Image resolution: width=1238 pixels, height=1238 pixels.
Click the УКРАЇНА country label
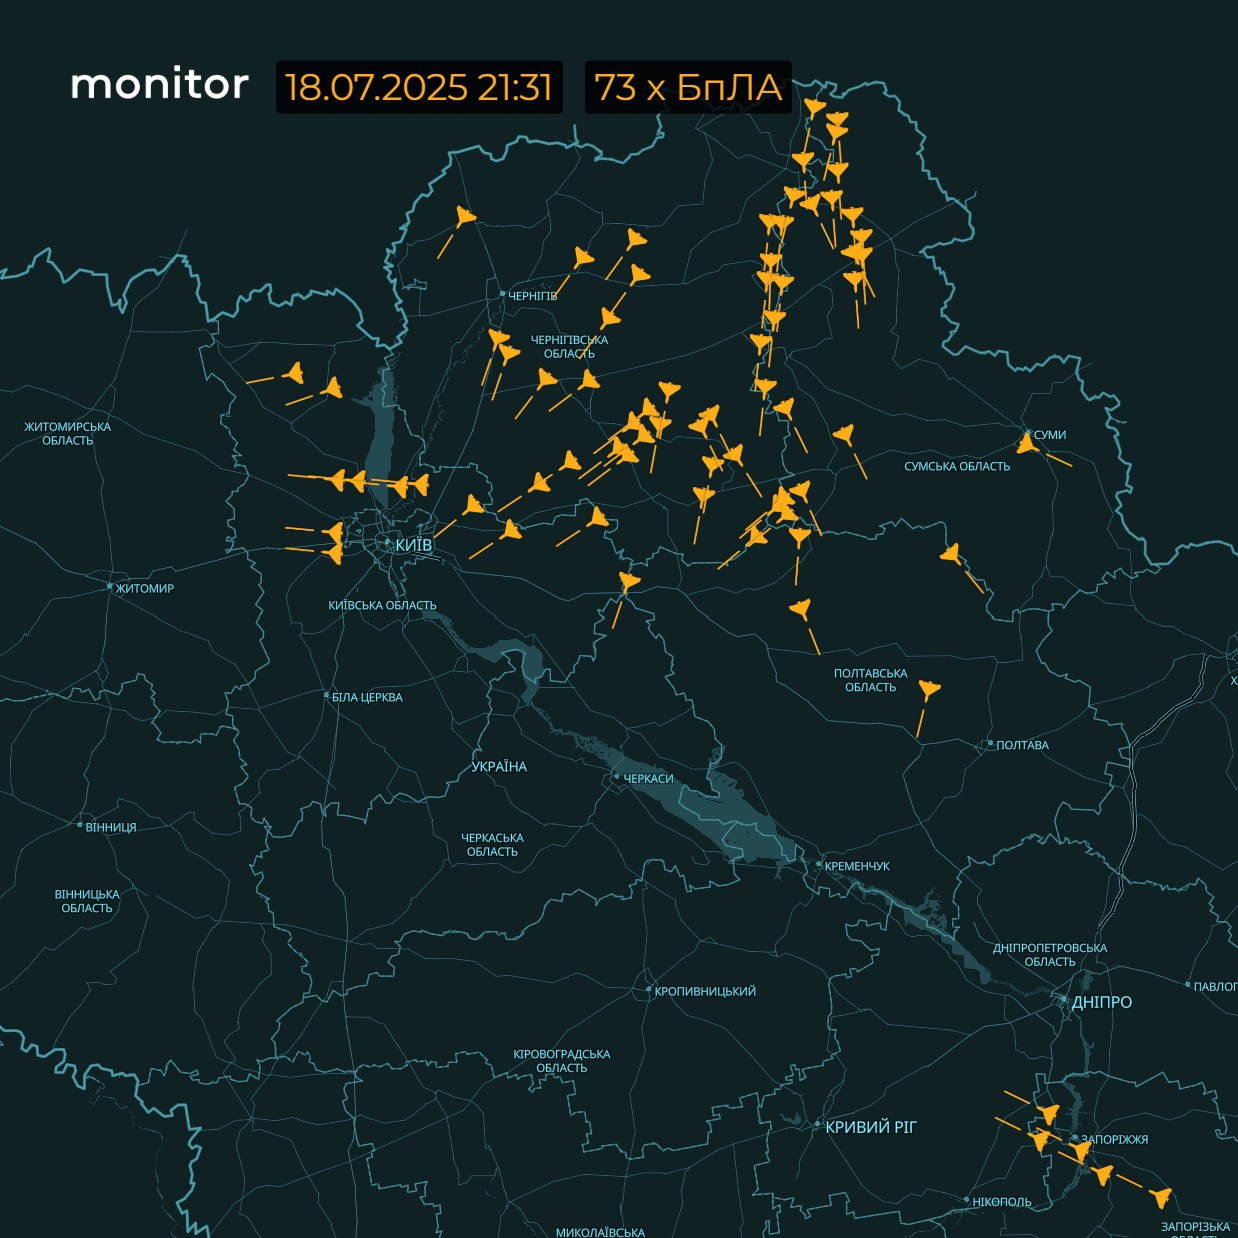[x=499, y=767]
